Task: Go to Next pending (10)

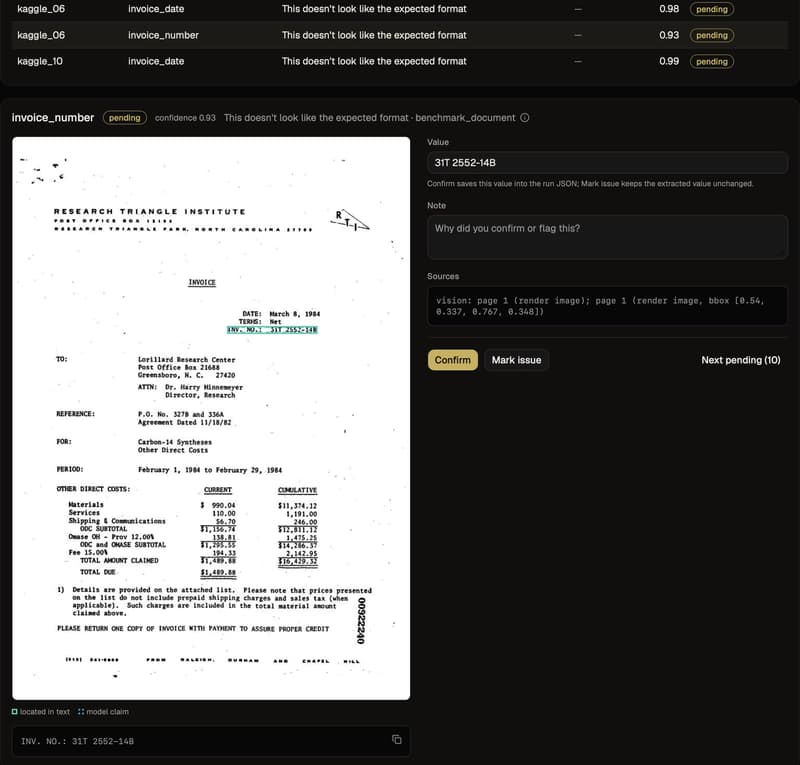Action: 740,360
